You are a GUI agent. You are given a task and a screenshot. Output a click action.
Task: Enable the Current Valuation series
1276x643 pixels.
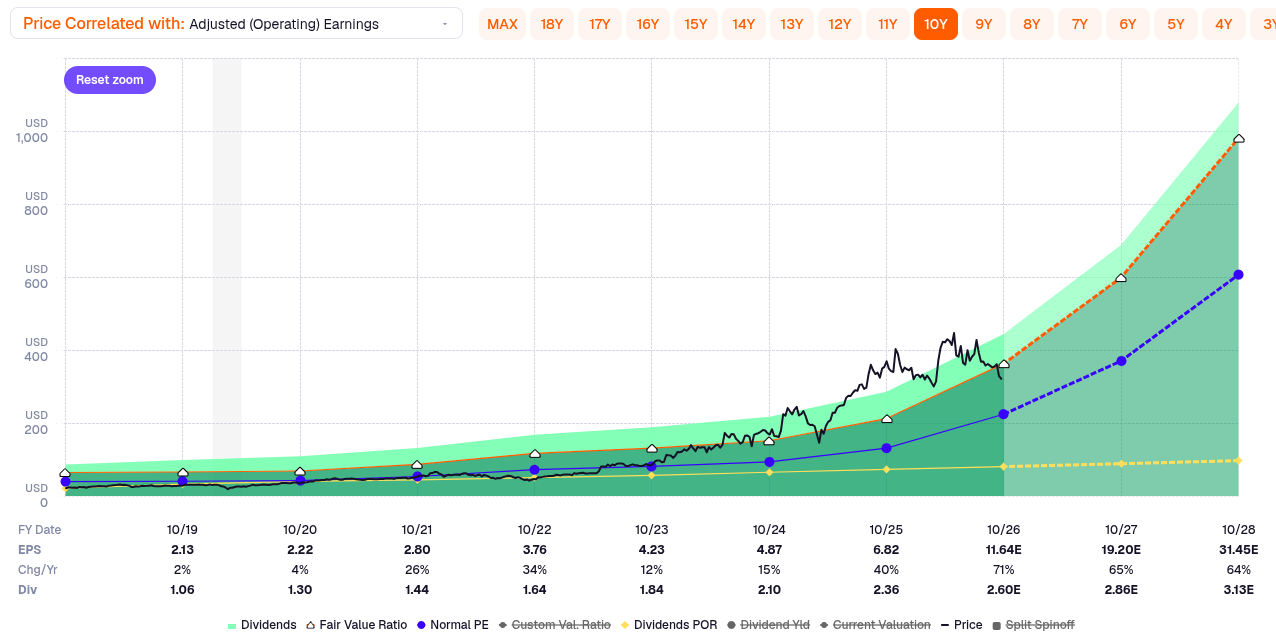[x=875, y=625]
